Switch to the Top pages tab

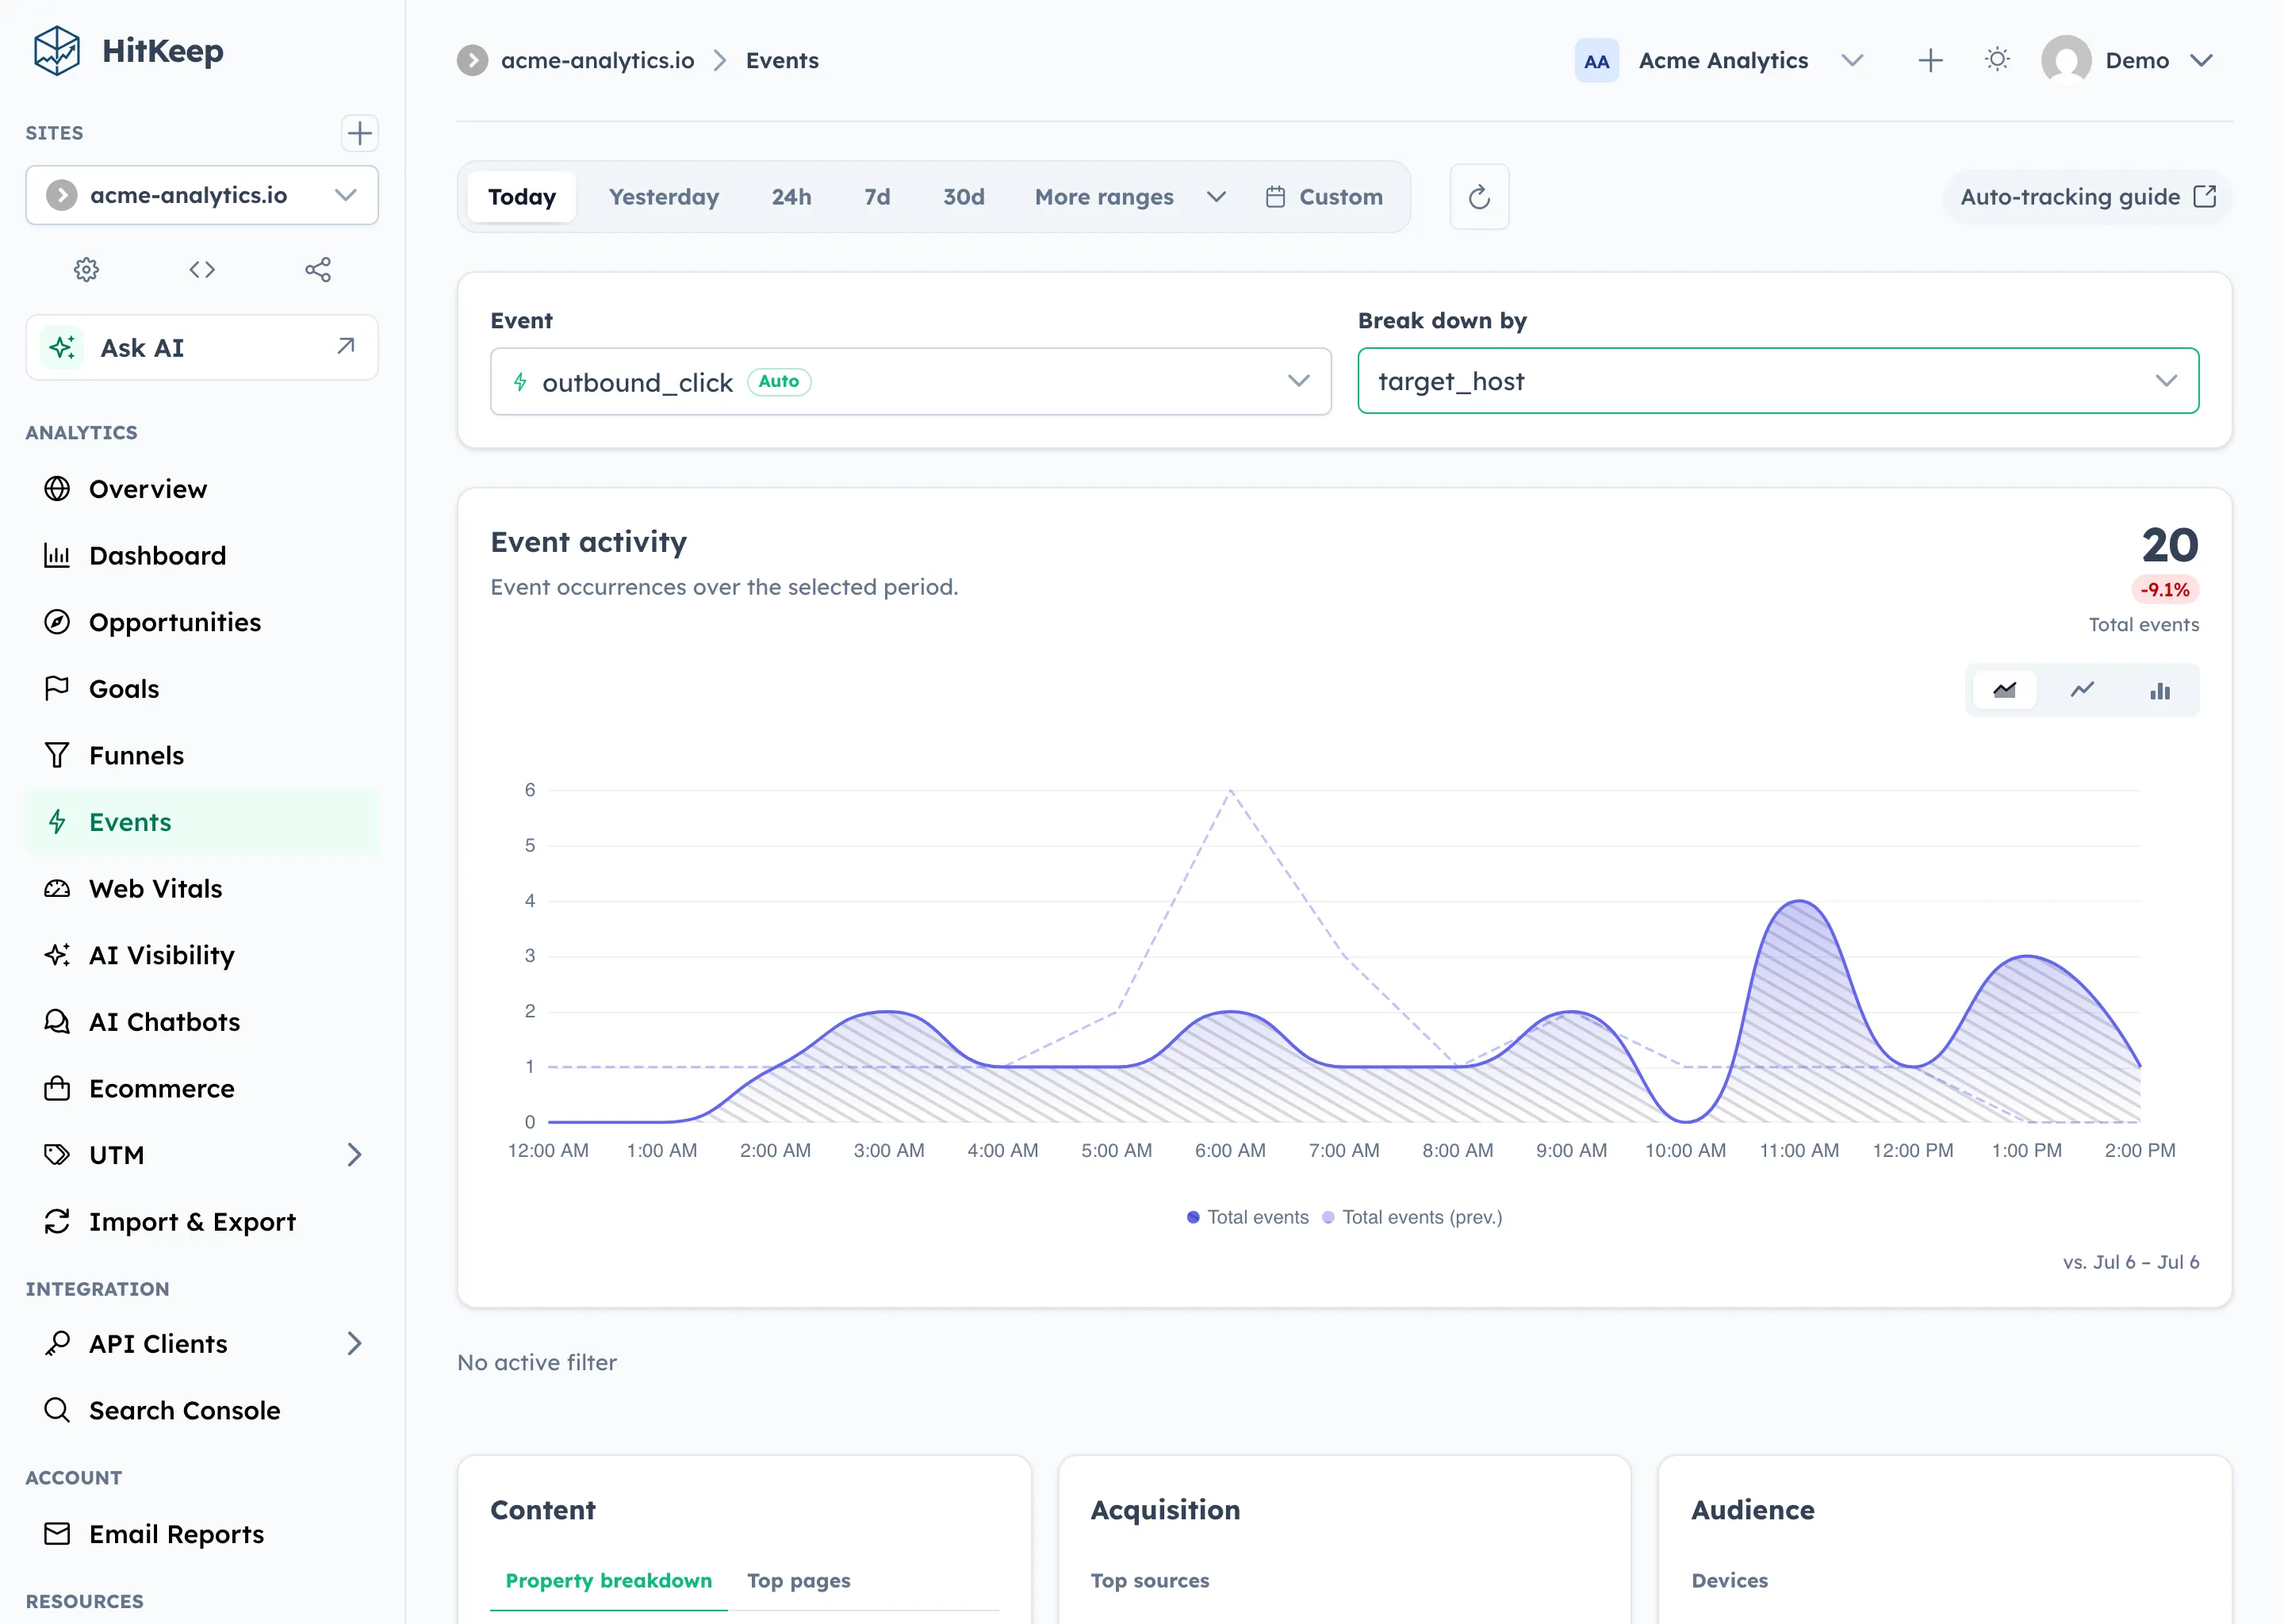(798, 1580)
